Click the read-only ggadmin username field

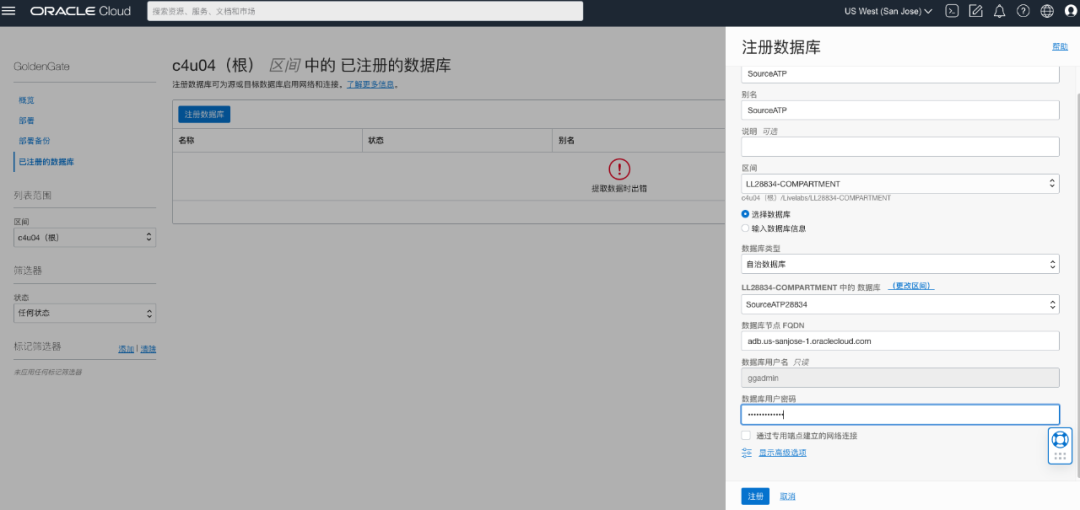click(900, 378)
